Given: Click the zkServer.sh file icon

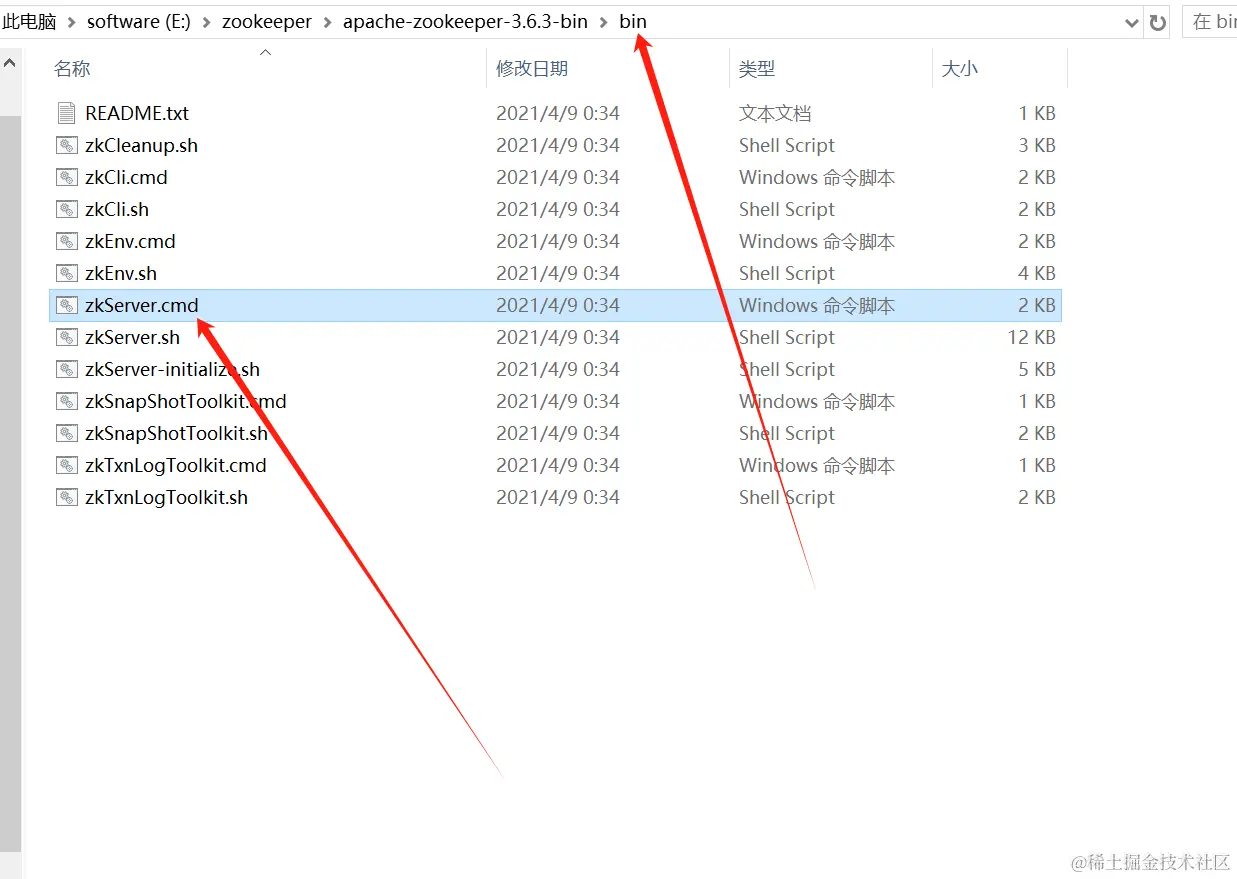Looking at the screenshot, I should click(67, 337).
